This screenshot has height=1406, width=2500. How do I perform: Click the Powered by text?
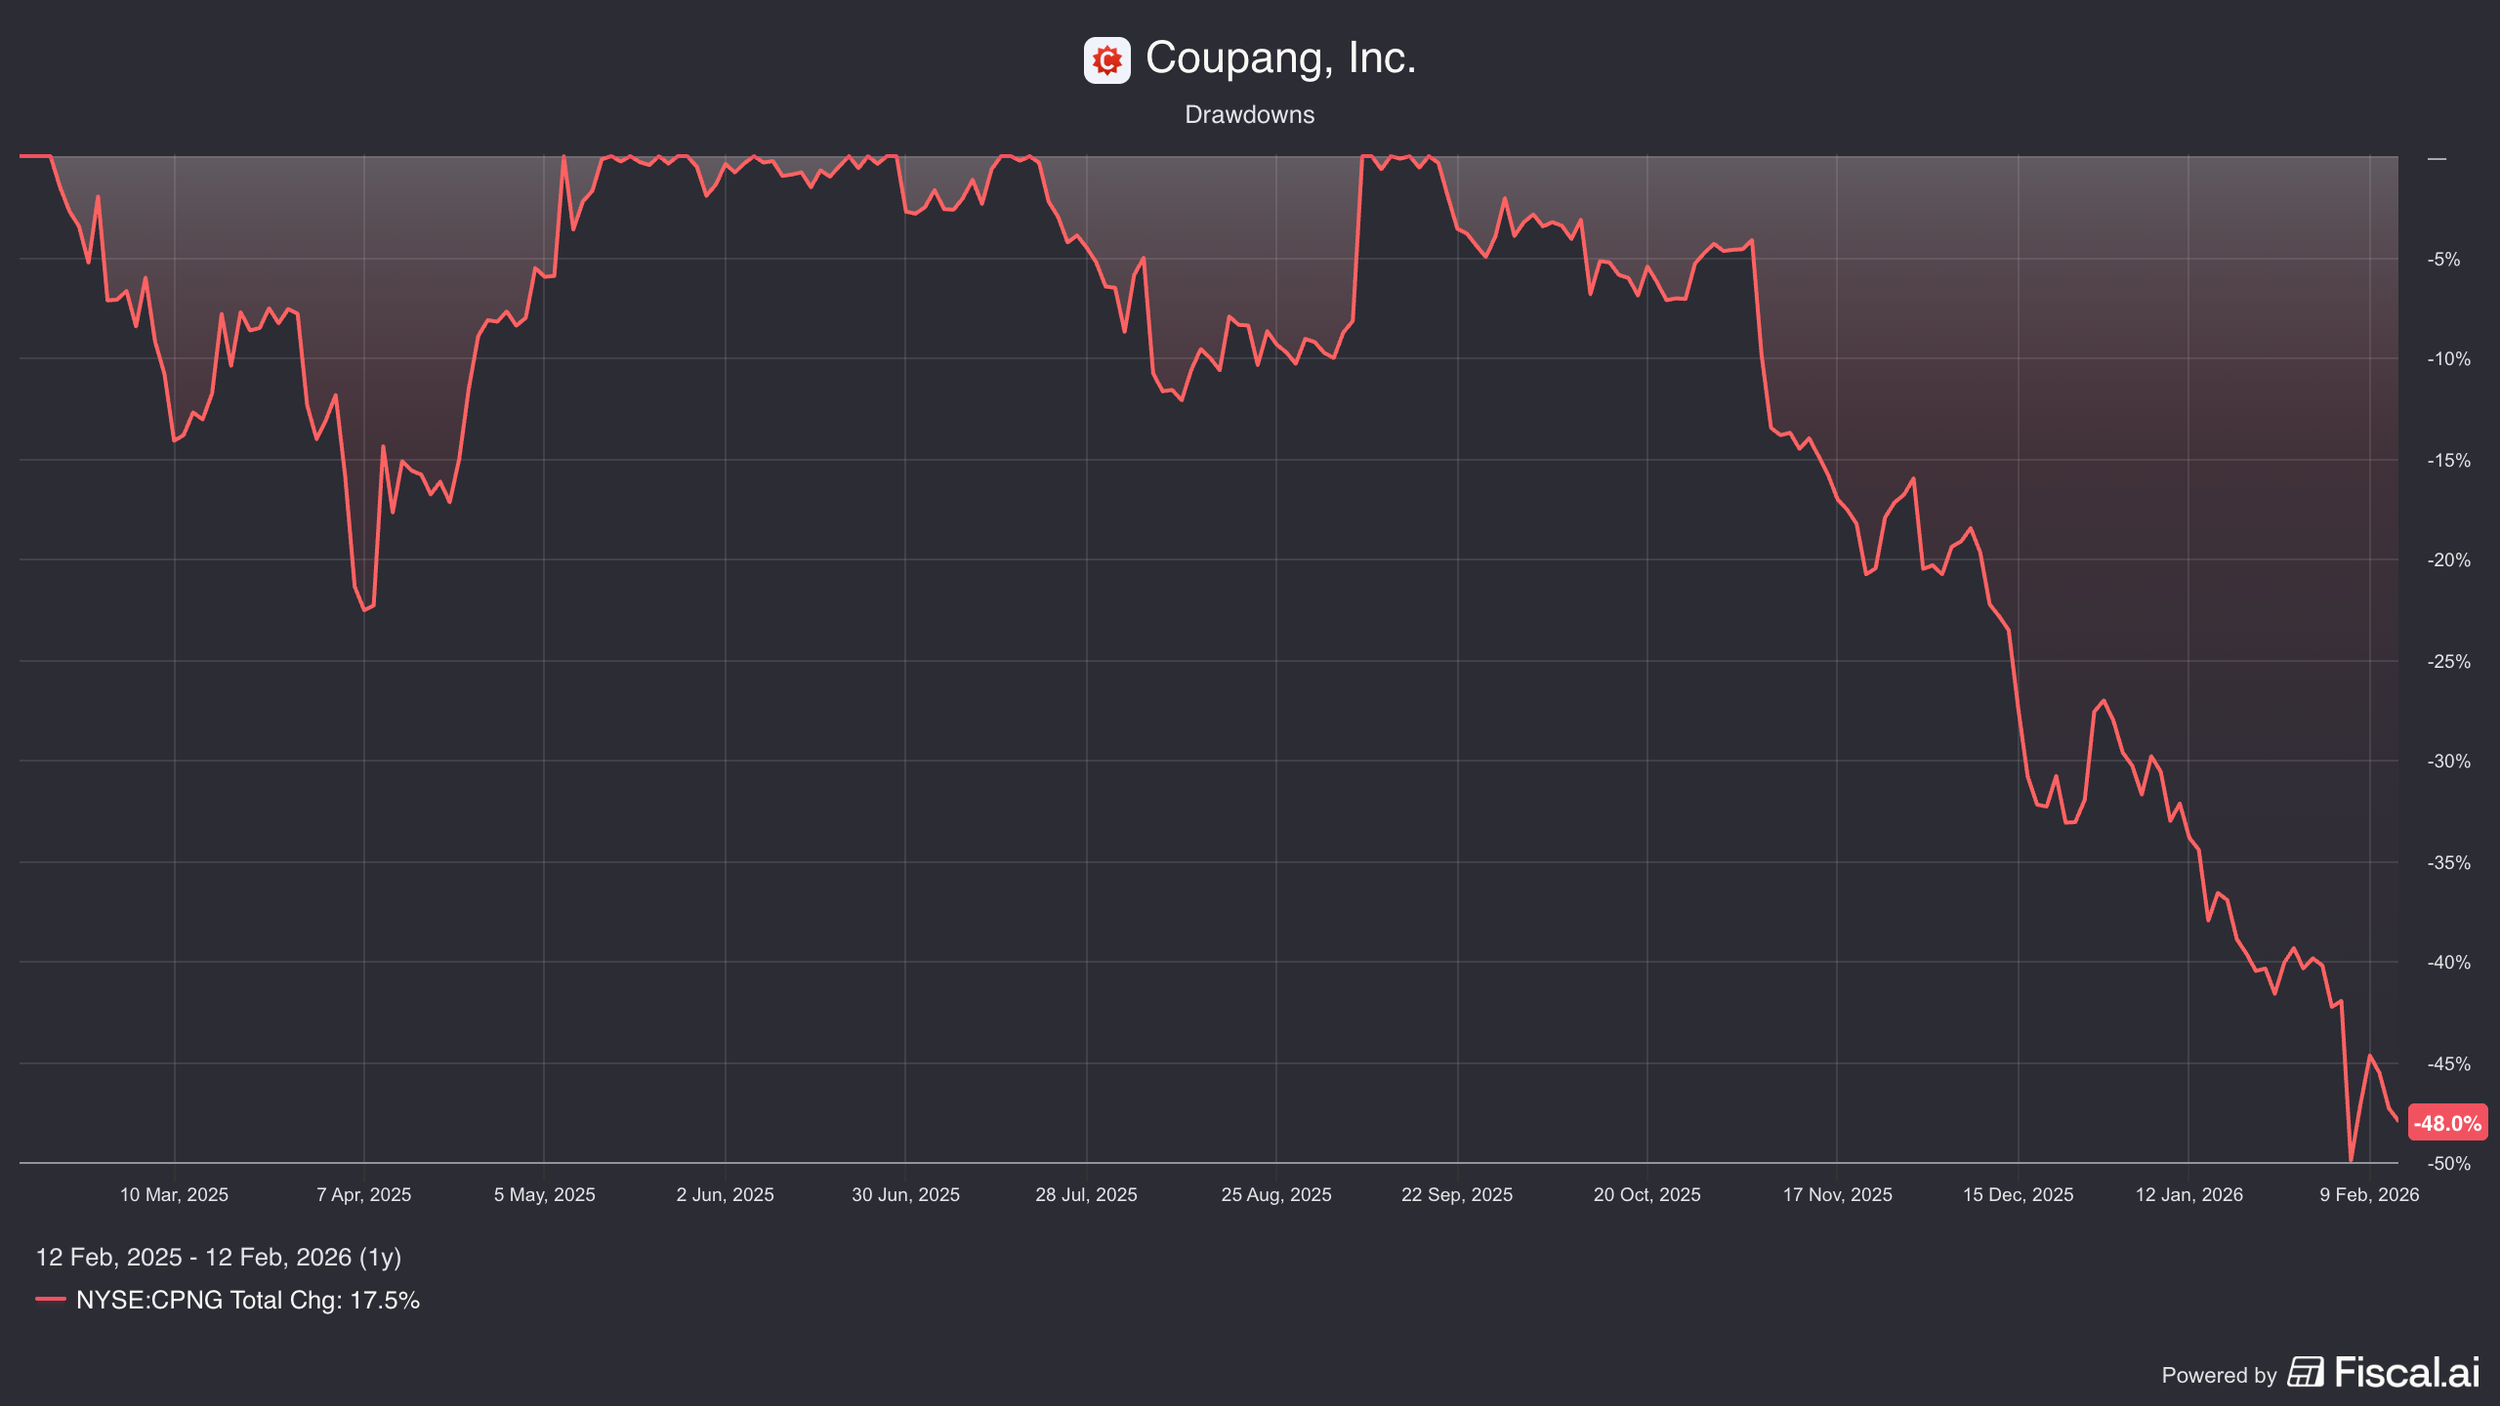coord(2218,1375)
